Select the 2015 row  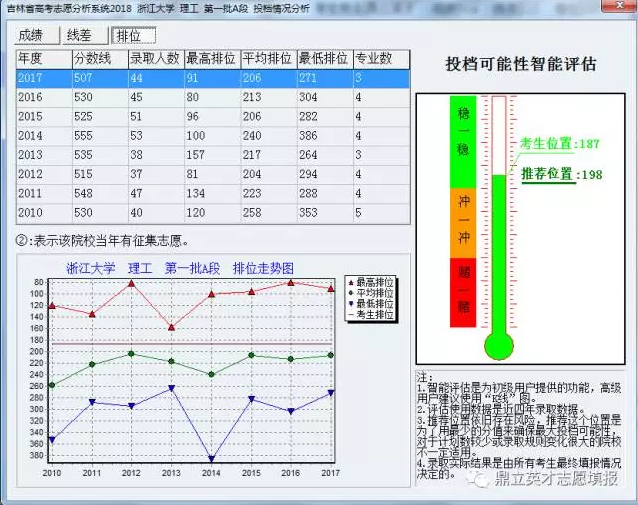[x=213, y=116]
